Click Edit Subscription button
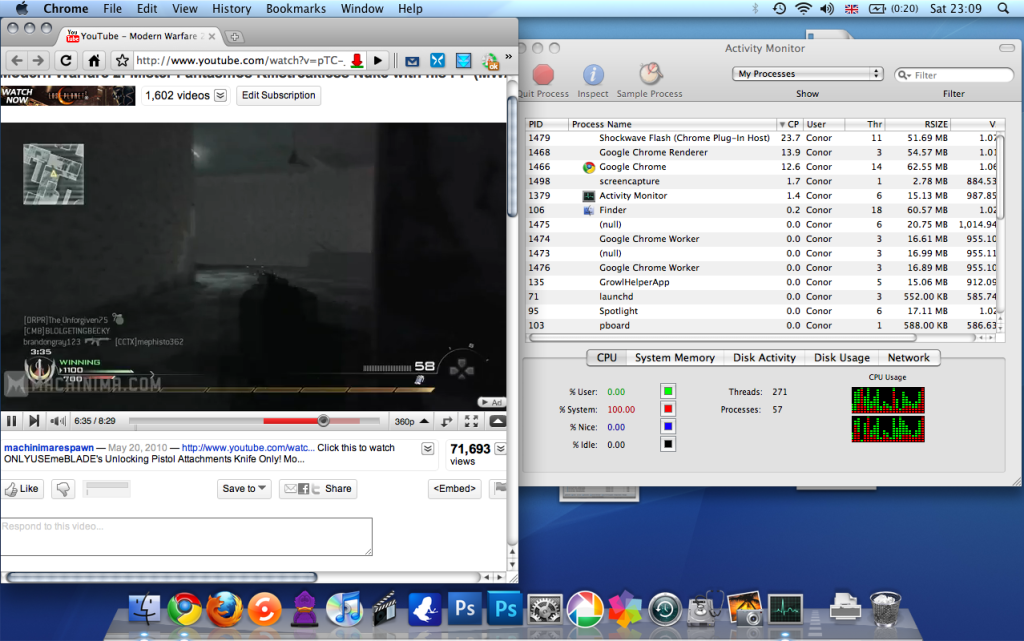 click(279, 95)
